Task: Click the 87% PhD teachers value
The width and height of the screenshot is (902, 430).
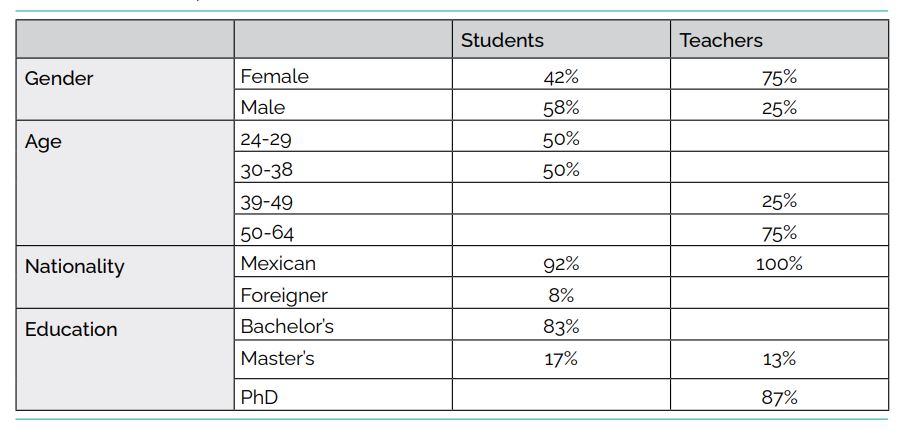Action: 779,398
